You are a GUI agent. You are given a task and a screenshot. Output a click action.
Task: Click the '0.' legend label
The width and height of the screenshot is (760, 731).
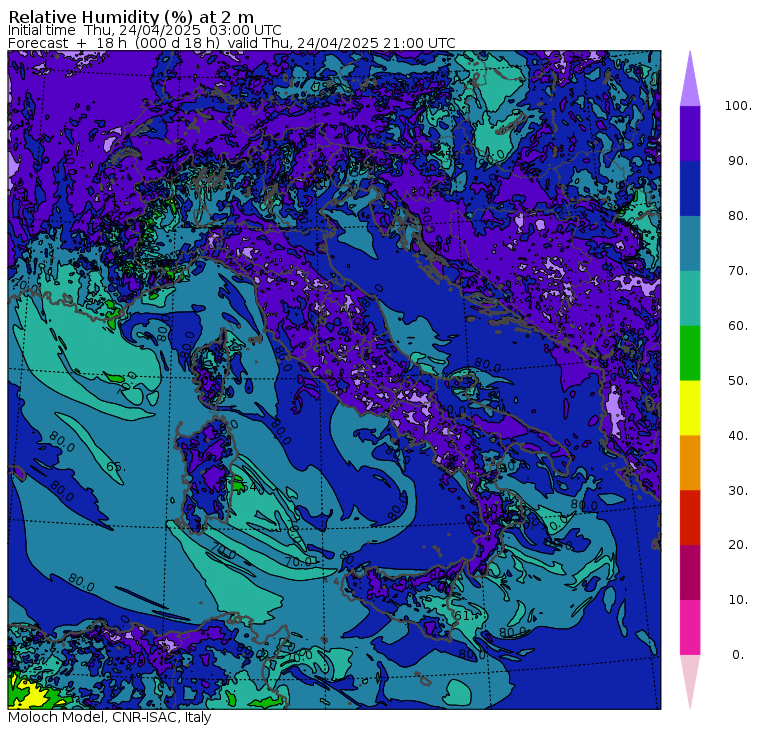[x=738, y=654]
